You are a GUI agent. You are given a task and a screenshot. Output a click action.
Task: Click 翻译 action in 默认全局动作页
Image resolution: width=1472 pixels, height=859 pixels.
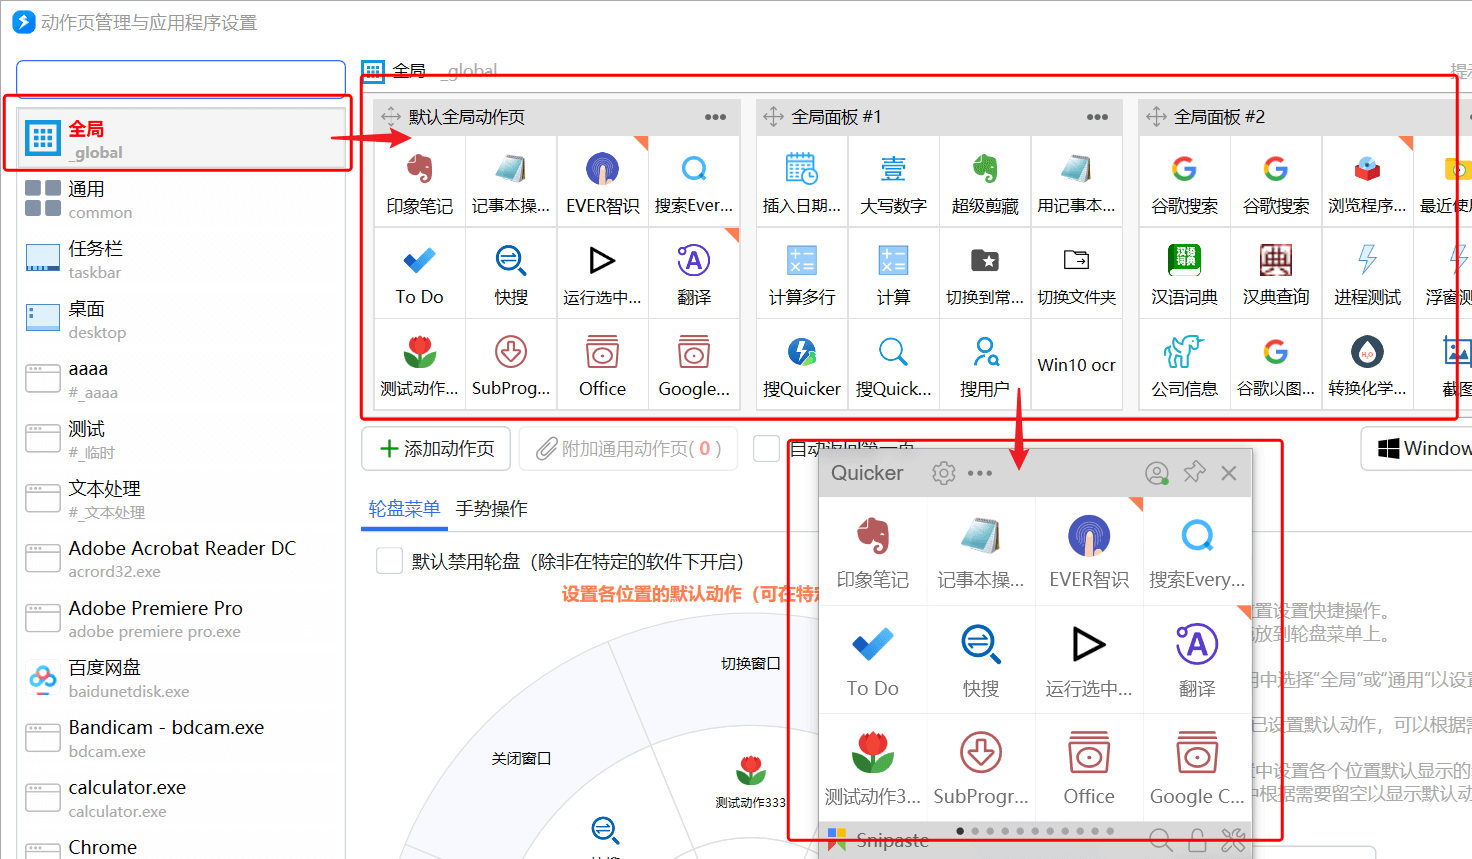pos(694,274)
